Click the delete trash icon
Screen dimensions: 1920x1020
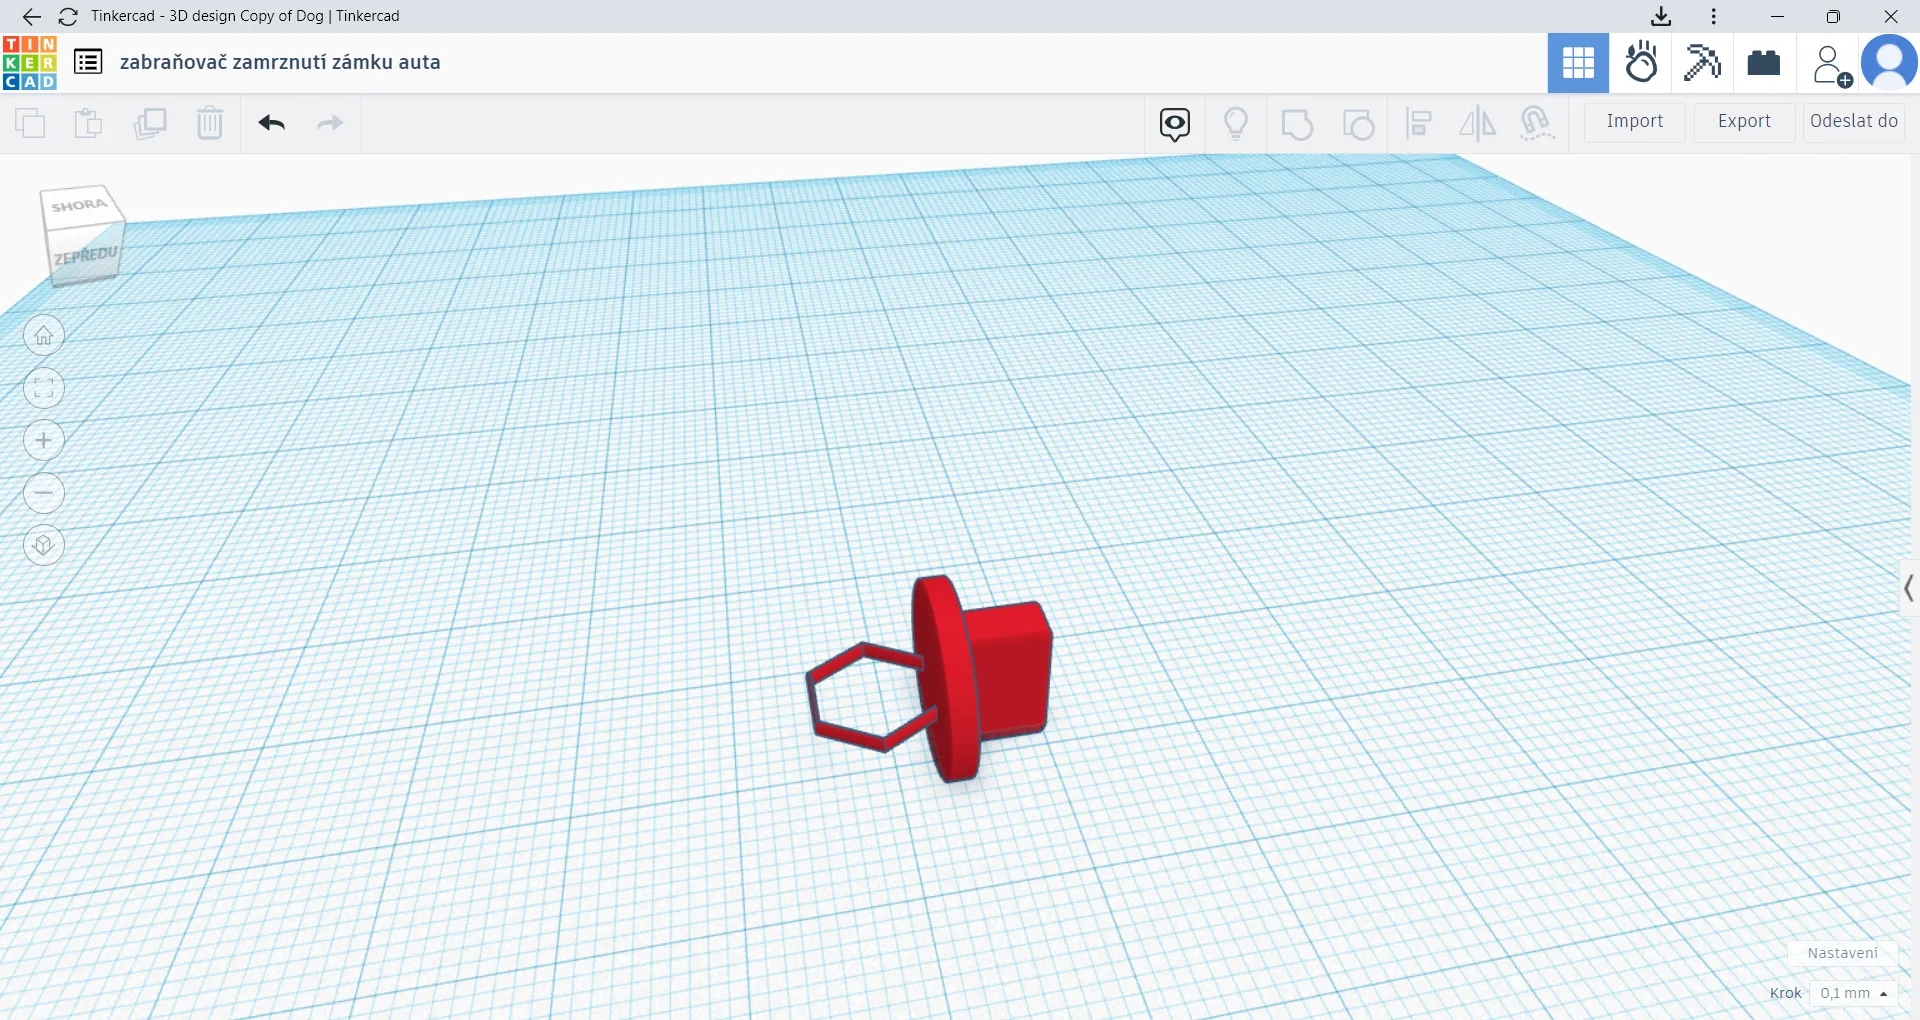coord(210,123)
